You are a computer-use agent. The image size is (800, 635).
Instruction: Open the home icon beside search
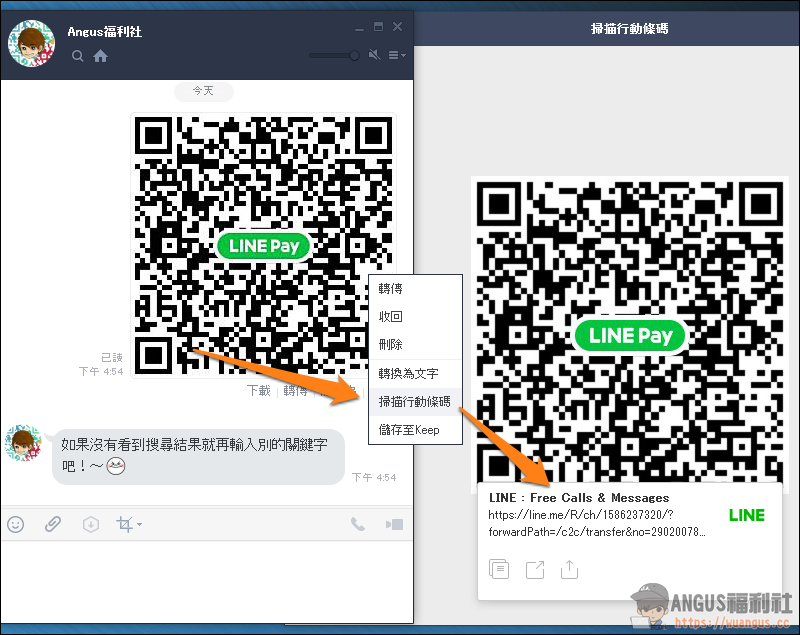click(100, 57)
